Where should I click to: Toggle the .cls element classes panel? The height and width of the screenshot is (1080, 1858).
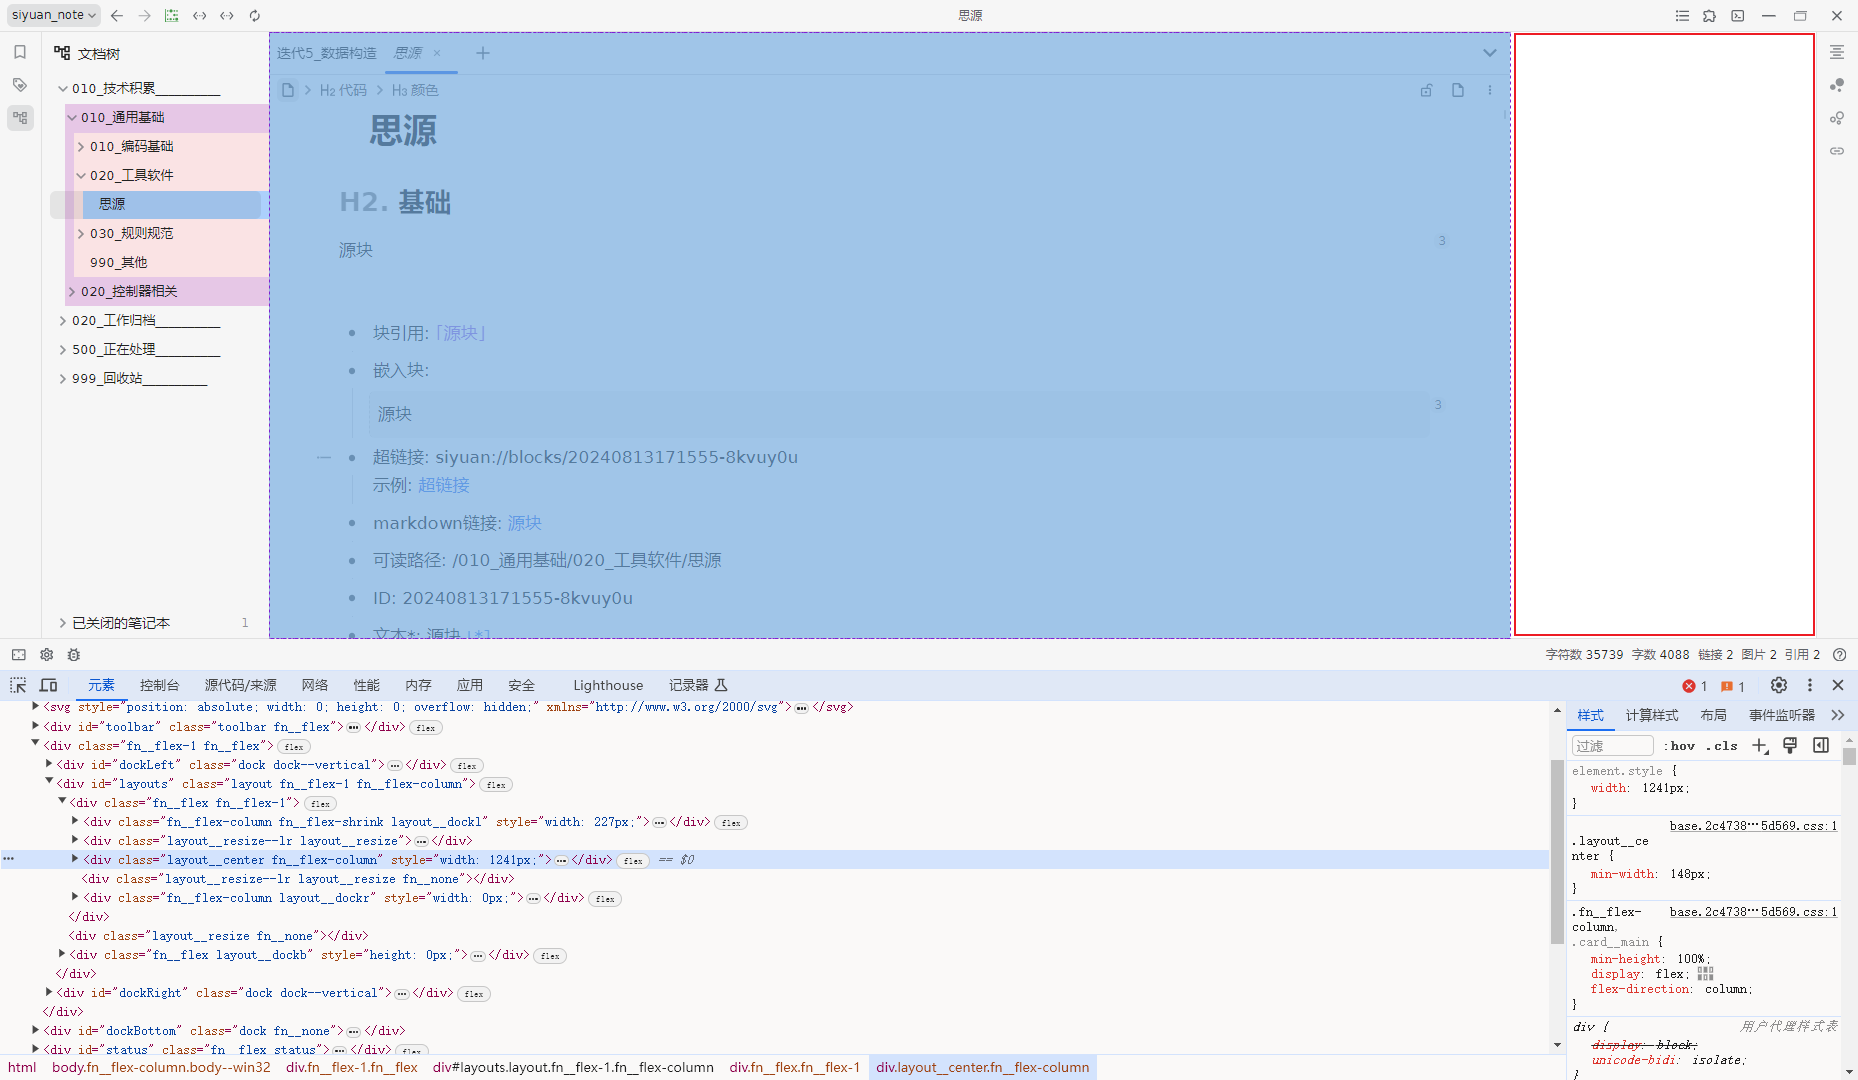(1722, 746)
